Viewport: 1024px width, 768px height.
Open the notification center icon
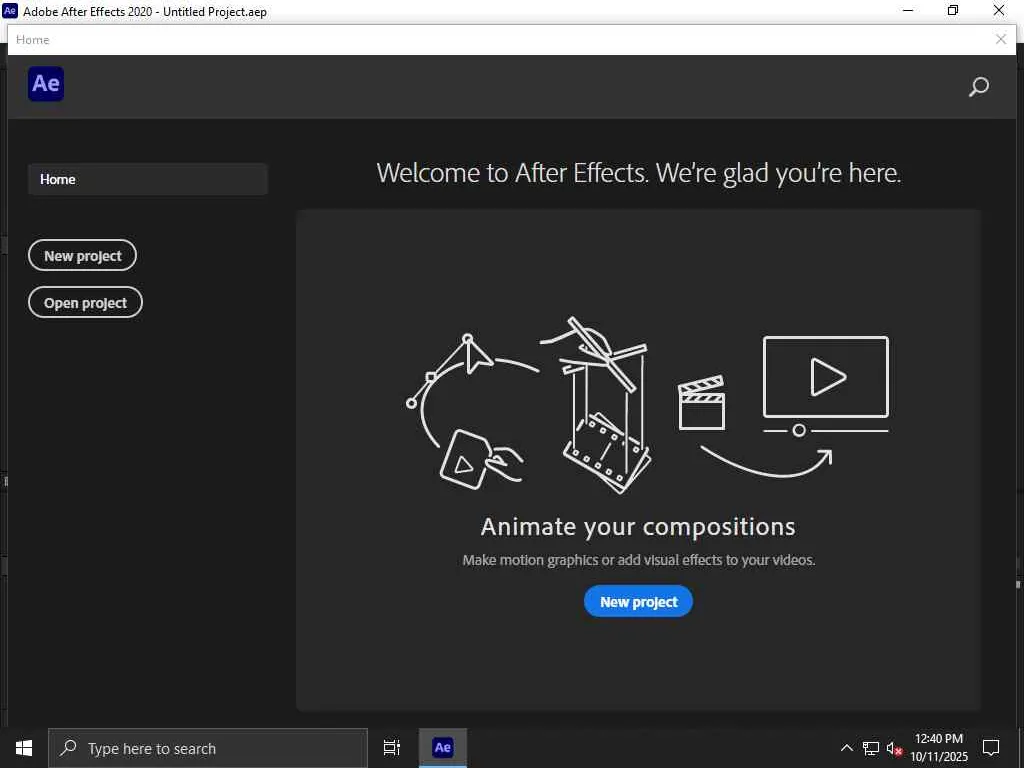pyautogui.click(x=991, y=748)
